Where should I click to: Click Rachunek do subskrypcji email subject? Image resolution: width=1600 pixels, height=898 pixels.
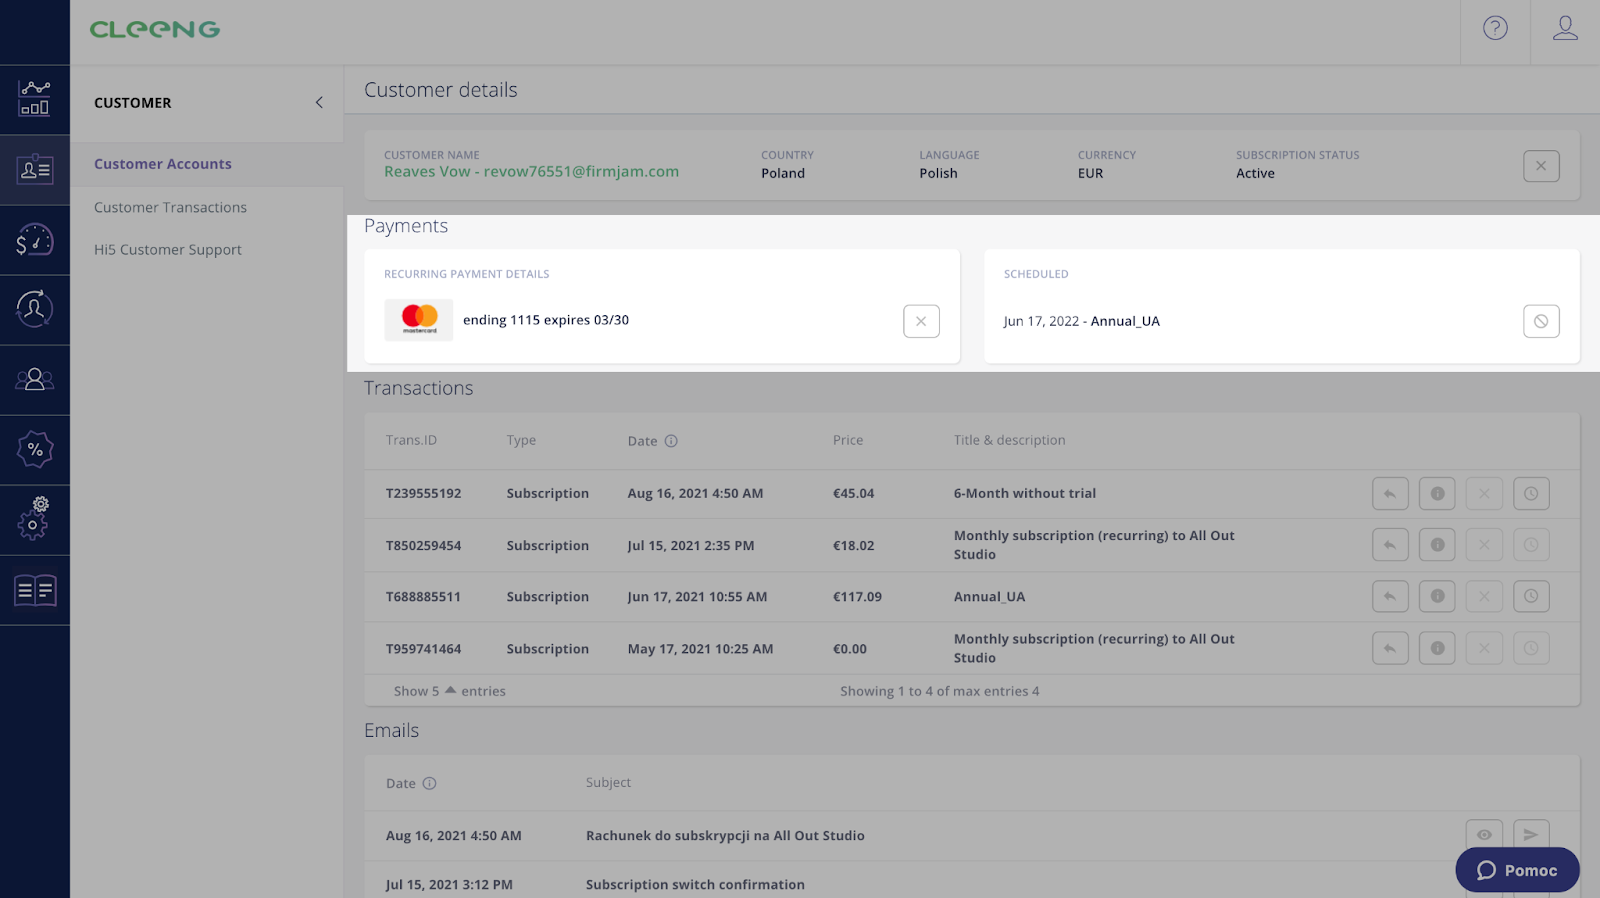click(x=725, y=835)
